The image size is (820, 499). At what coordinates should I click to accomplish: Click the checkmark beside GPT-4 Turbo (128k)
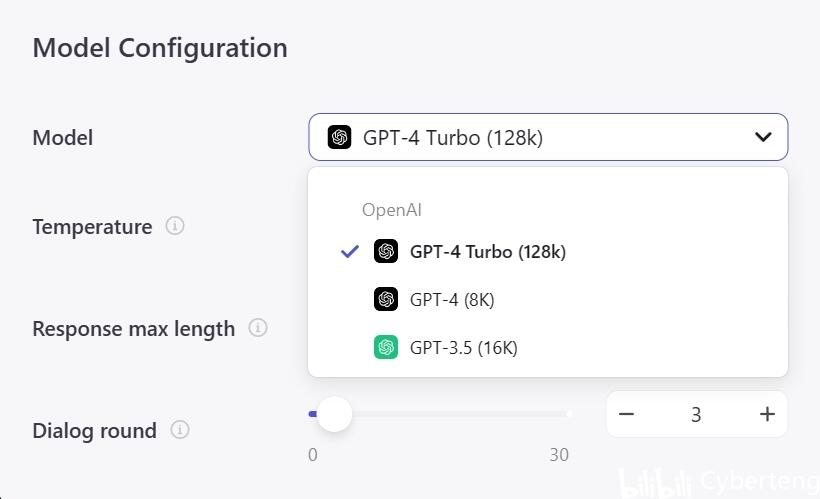pyautogui.click(x=349, y=252)
